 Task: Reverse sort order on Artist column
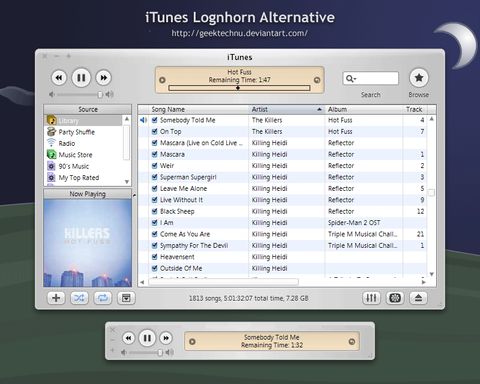287,109
